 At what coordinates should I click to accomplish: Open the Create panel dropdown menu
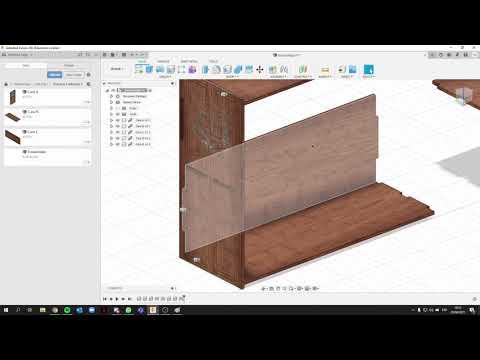point(165,77)
